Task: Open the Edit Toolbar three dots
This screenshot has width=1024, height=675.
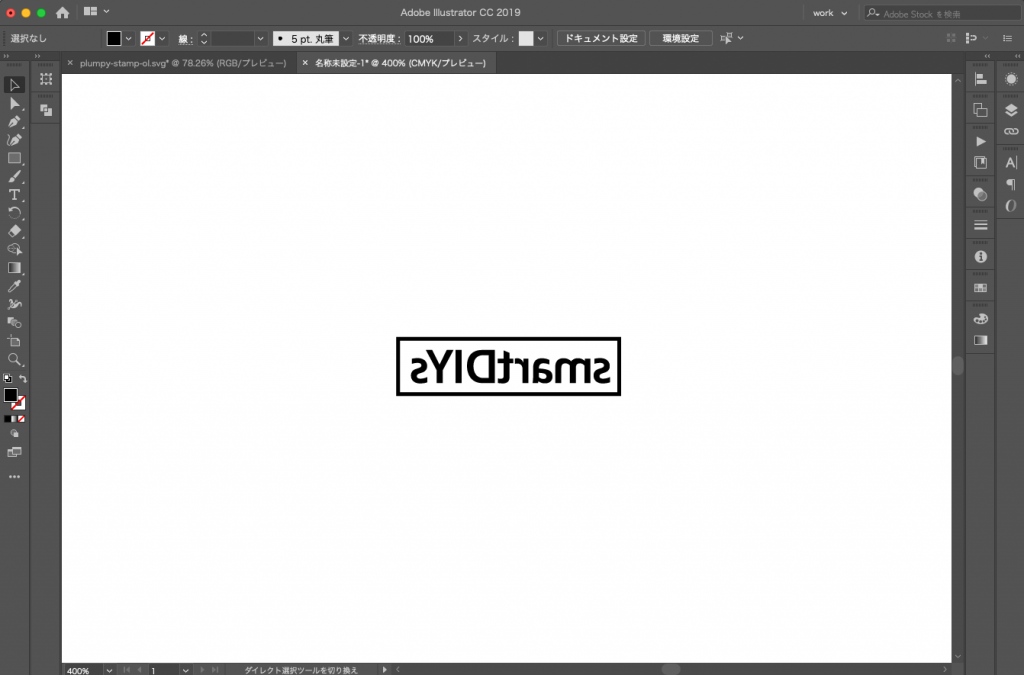Action: 14,477
